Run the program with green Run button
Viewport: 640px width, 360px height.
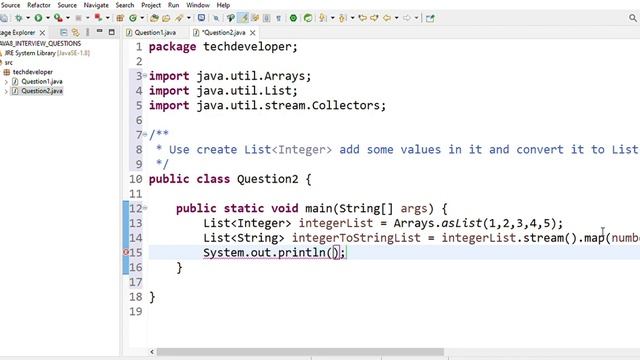38,18
